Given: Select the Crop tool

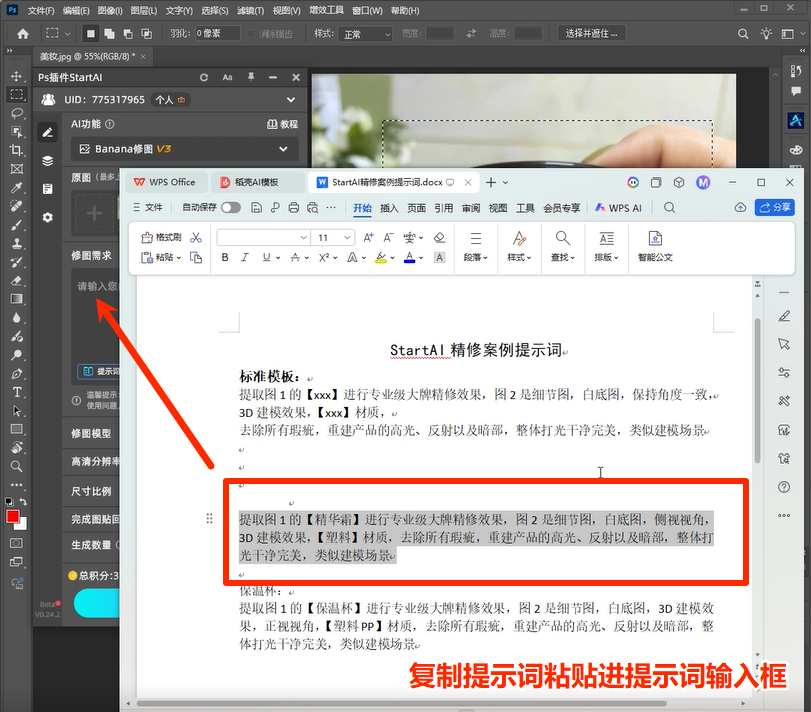Looking at the screenshot, I should pos(17,150).
